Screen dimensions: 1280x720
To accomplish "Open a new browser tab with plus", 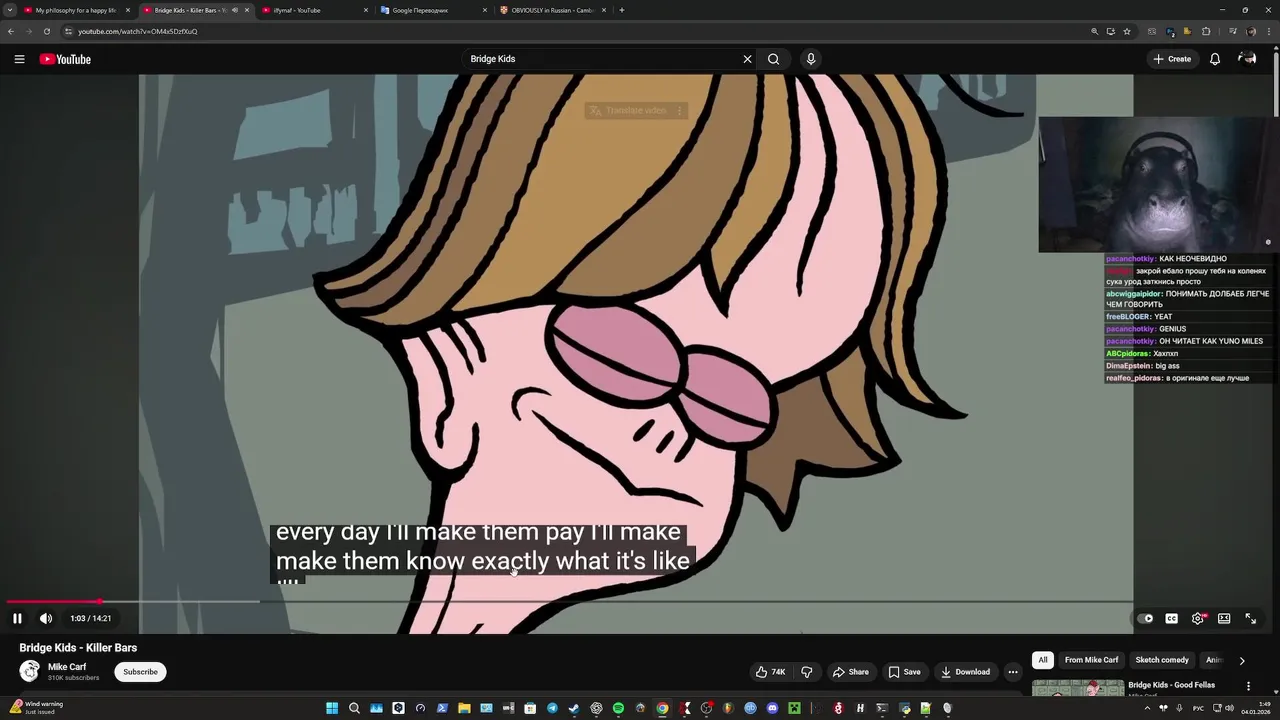I will (x=622, y=10).
